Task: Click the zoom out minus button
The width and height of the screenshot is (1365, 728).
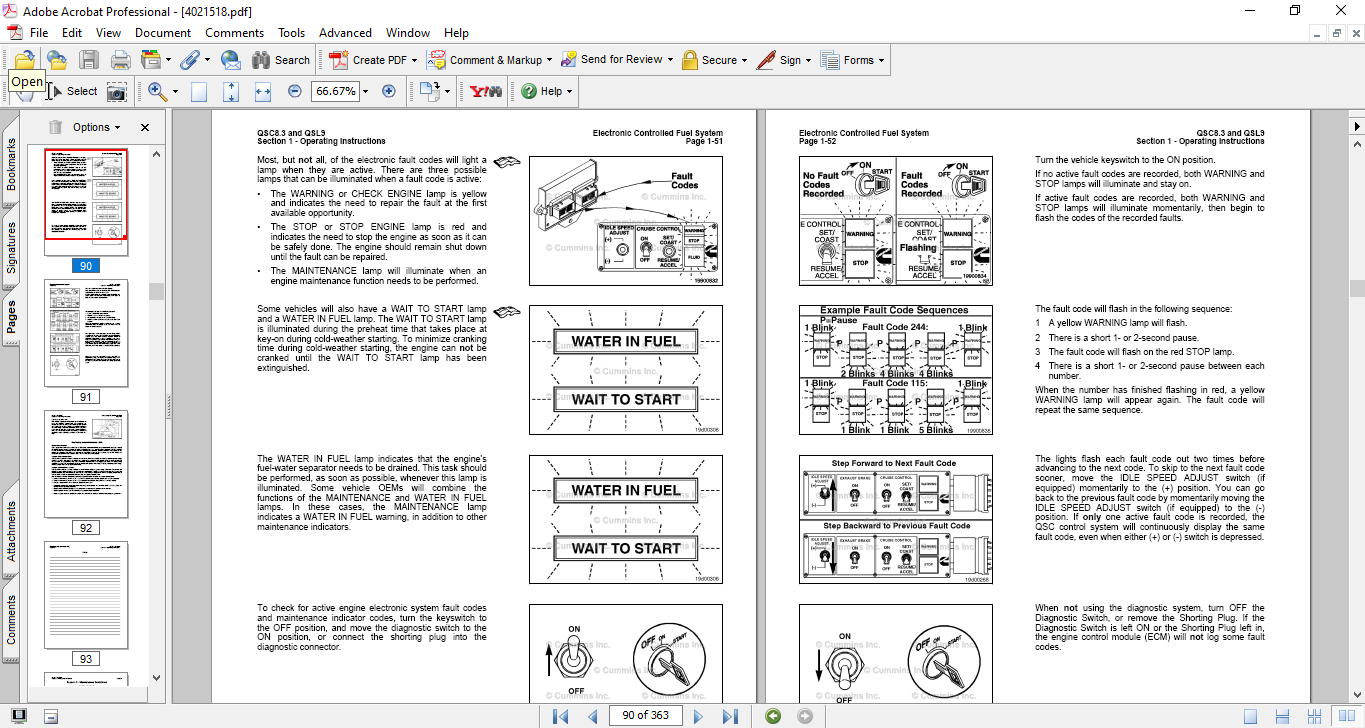Action: (295, 91)
